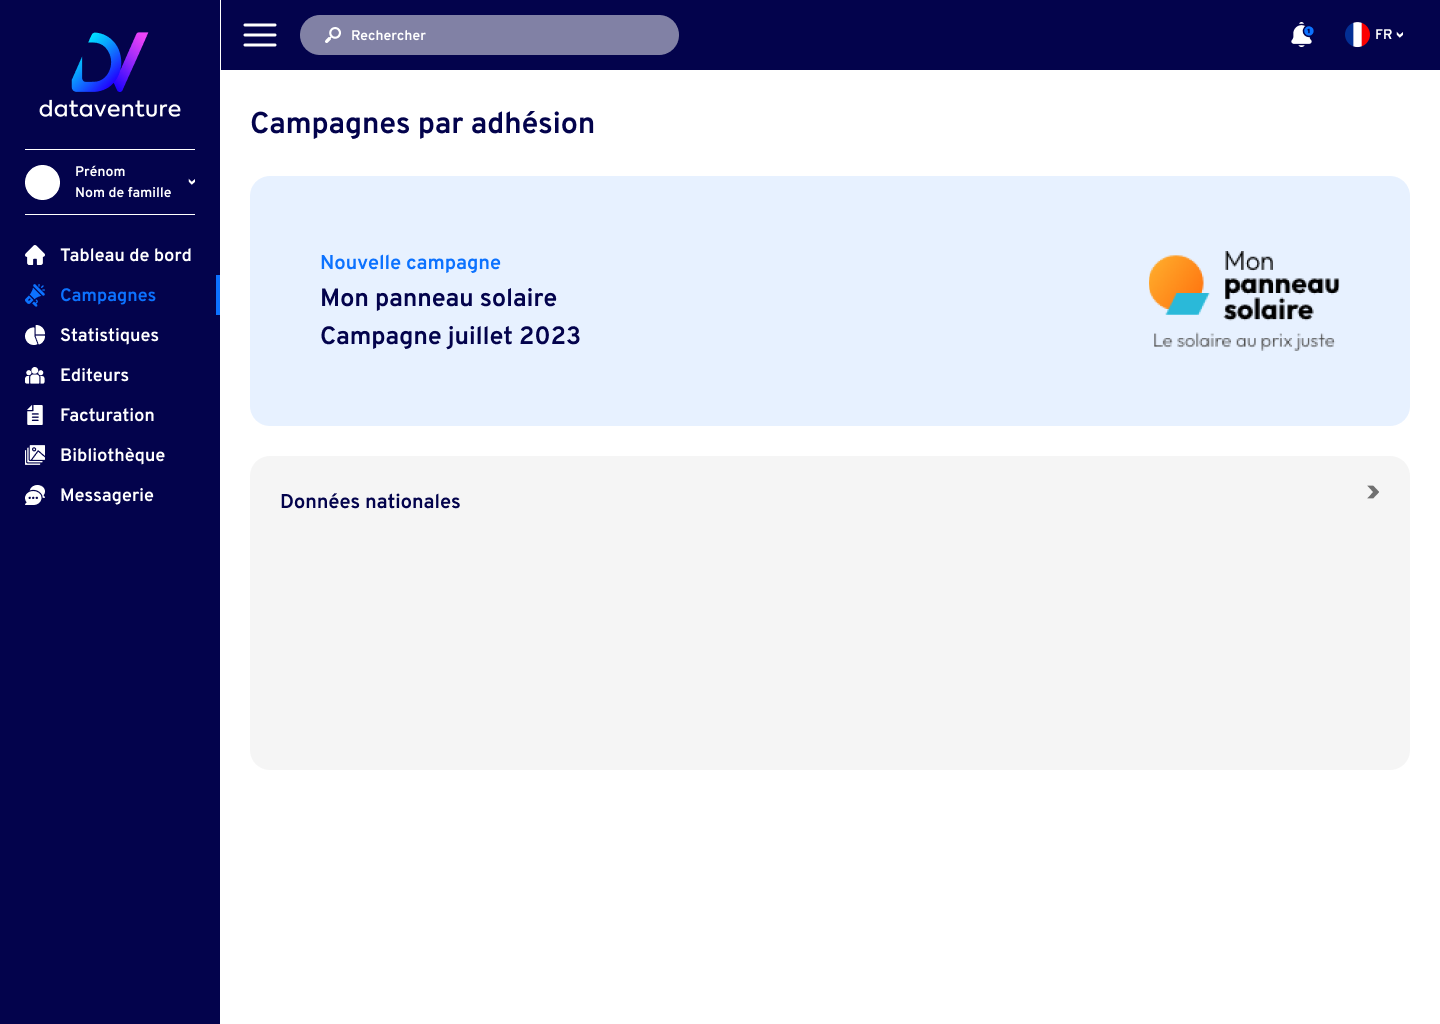Click the dataventure logo

(x=110, y=75)
